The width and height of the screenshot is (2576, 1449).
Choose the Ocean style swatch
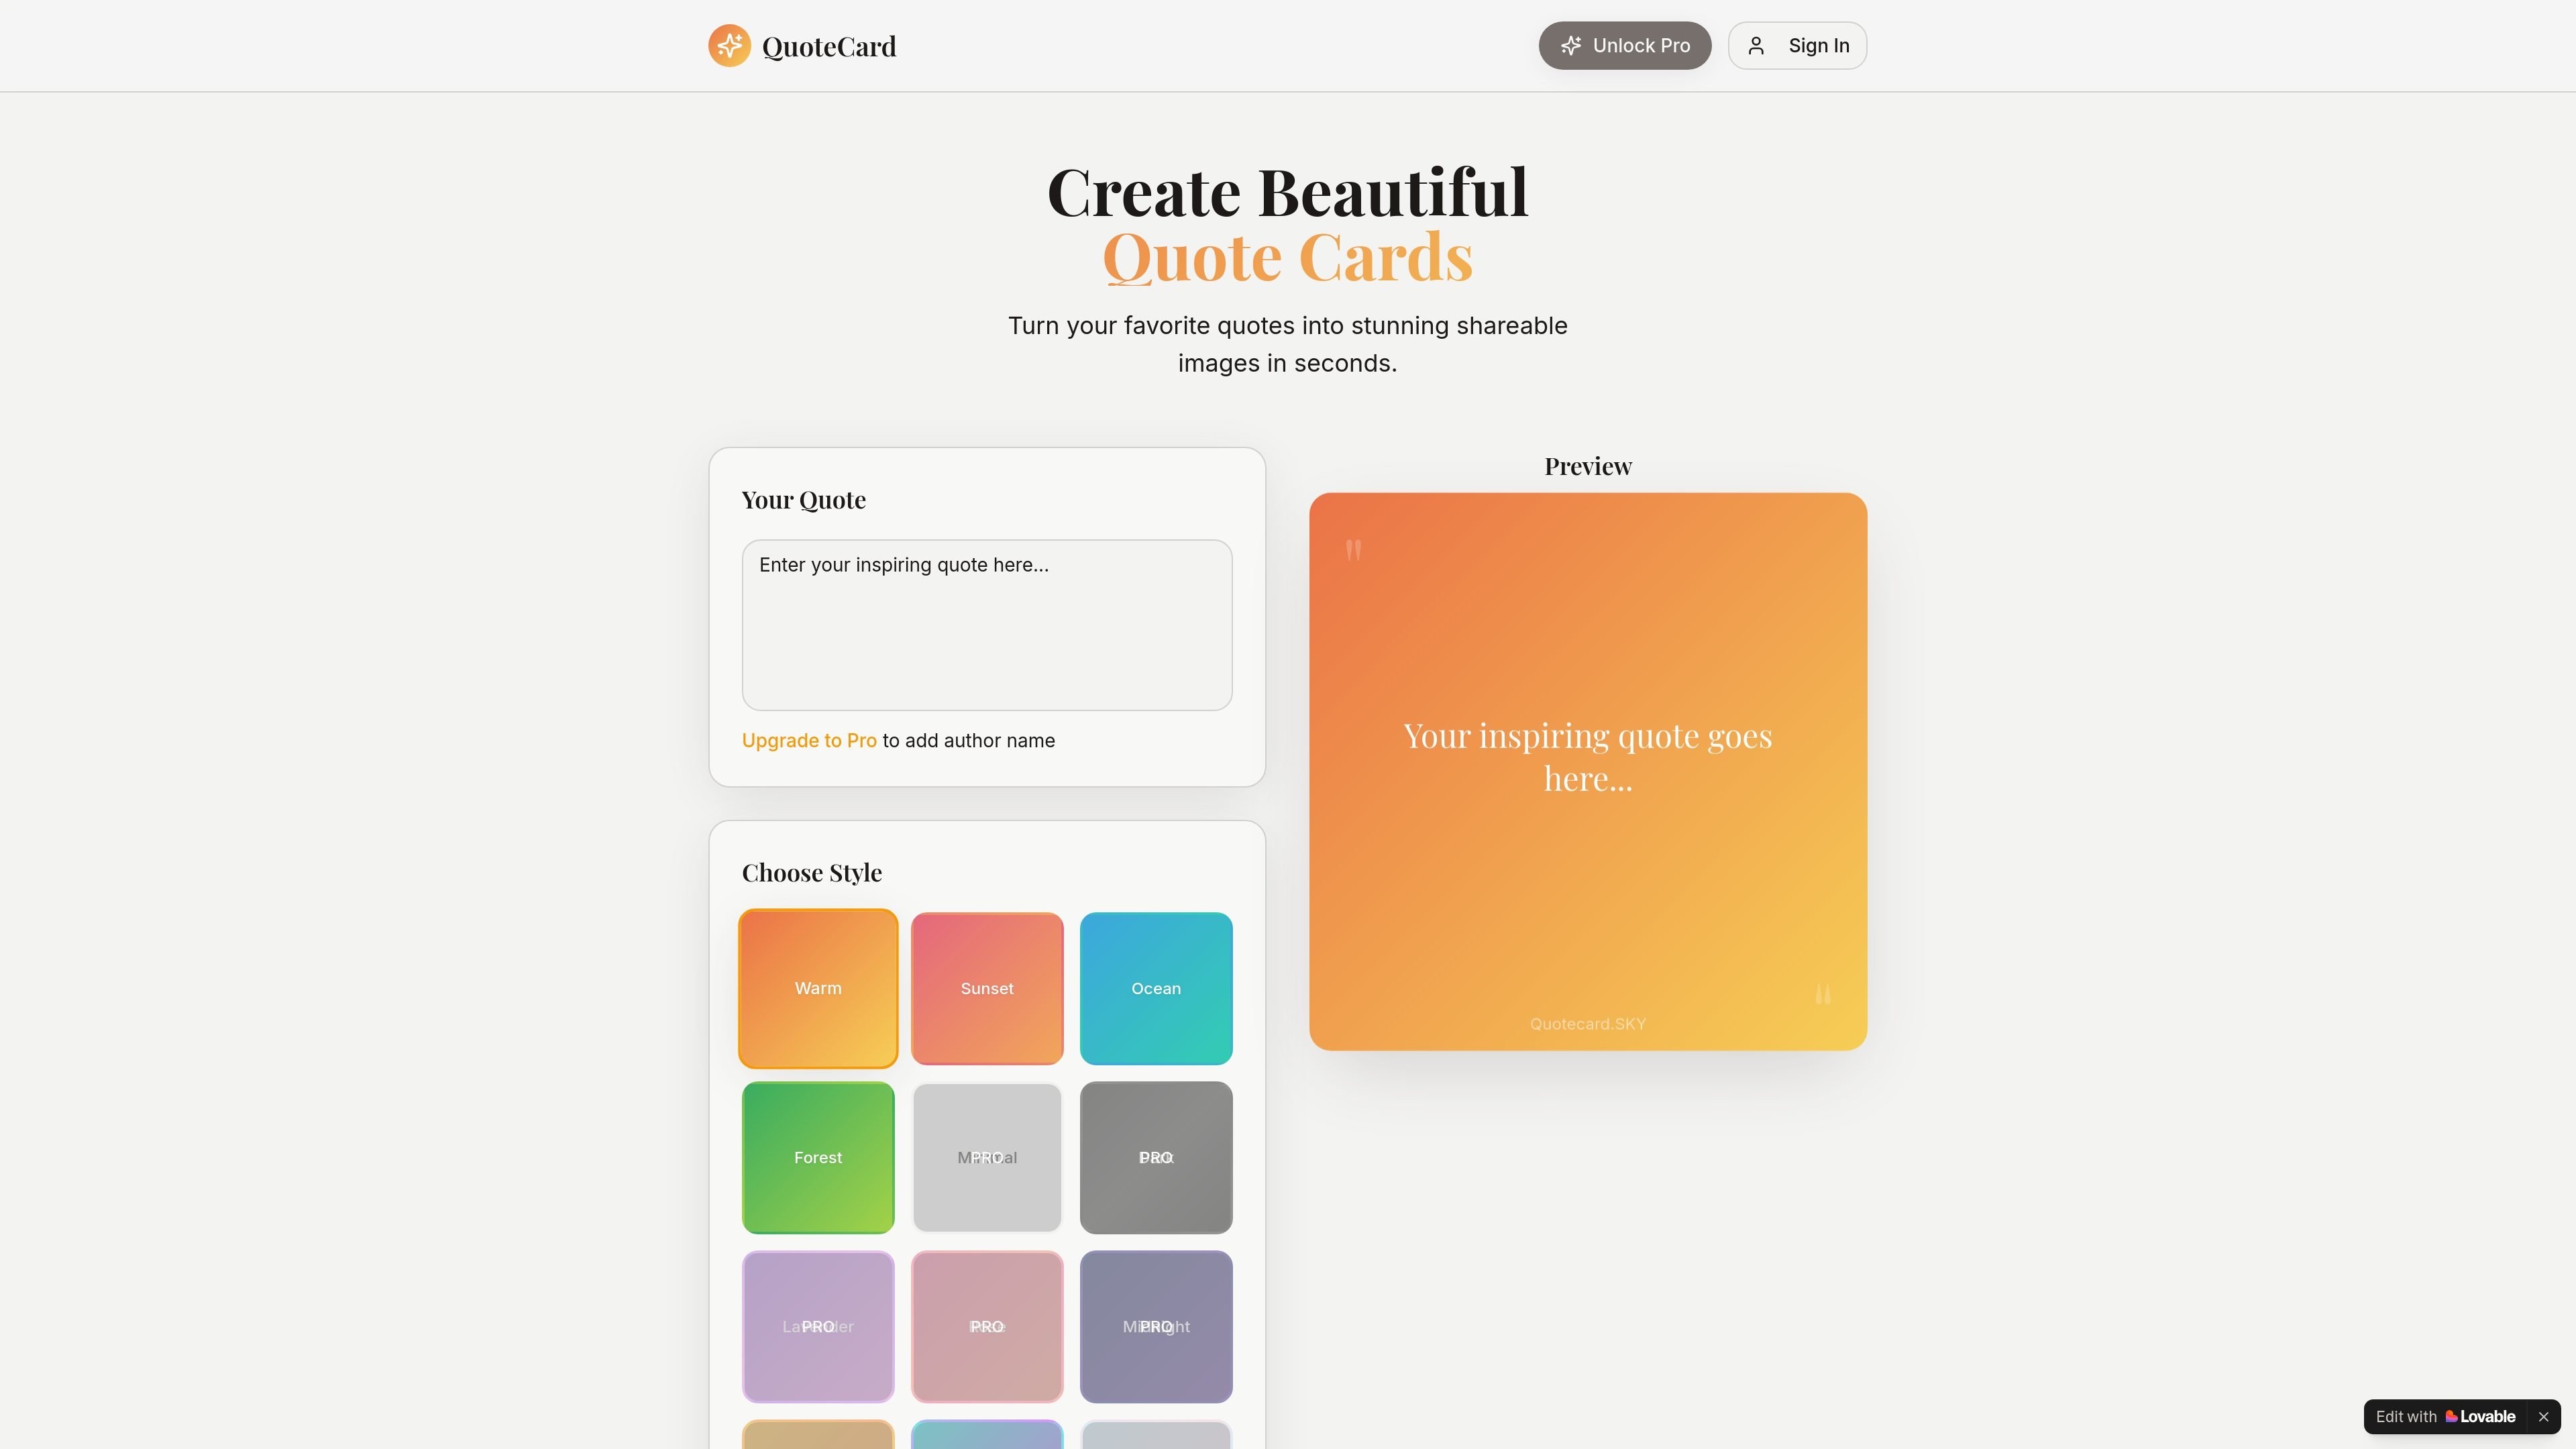coord(1156,988)
